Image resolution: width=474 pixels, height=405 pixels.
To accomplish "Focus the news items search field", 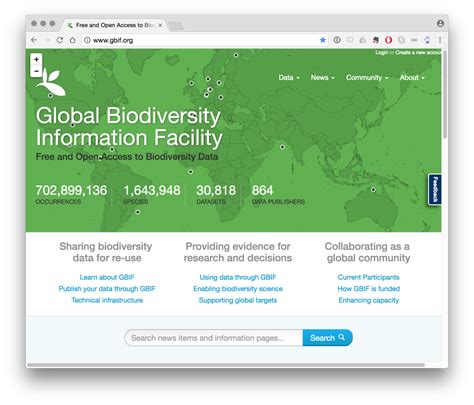I will 214,338.
